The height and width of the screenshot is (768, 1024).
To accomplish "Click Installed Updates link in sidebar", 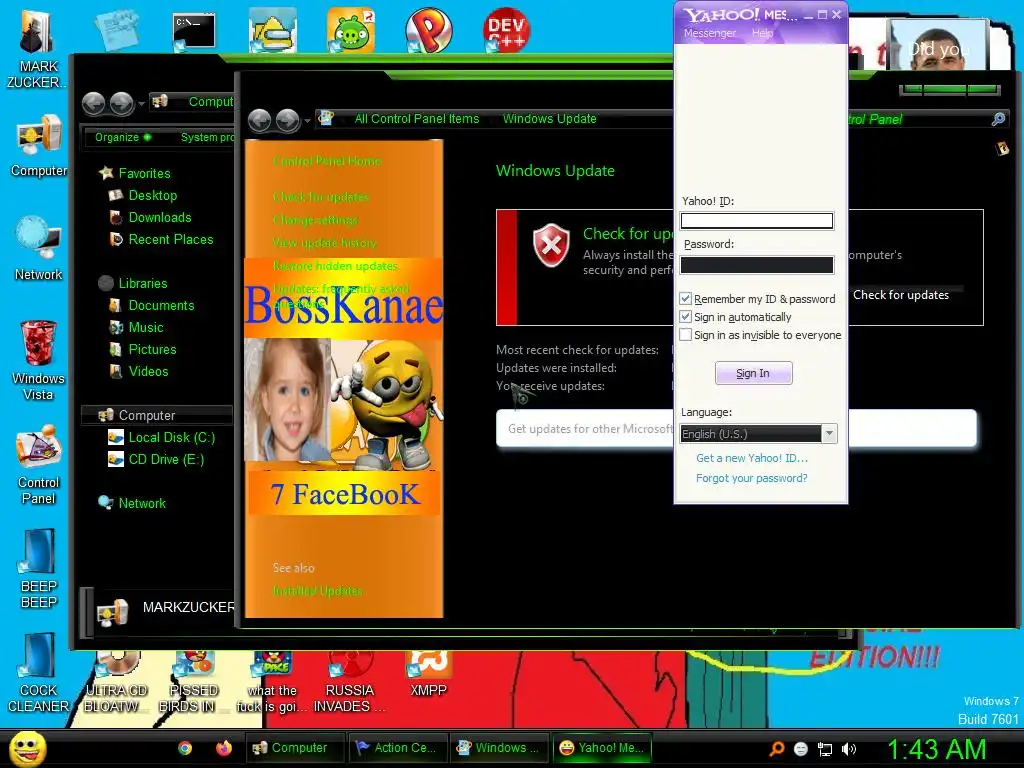I will [317, 591].
